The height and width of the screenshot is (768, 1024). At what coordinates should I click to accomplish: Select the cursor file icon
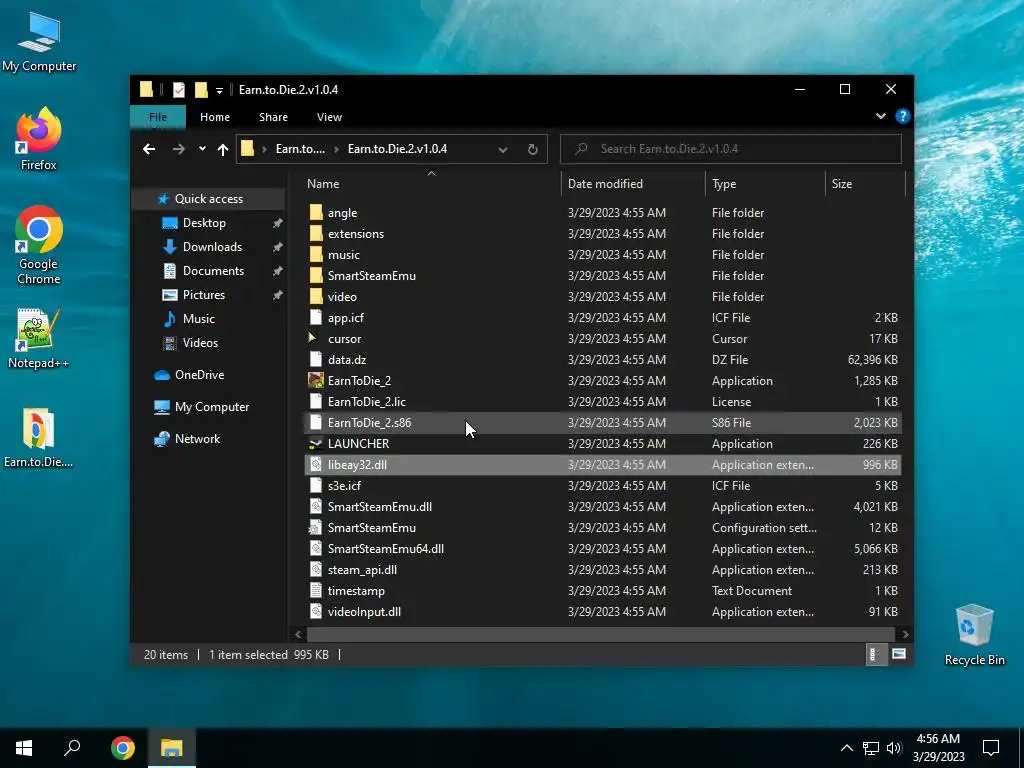313,338
